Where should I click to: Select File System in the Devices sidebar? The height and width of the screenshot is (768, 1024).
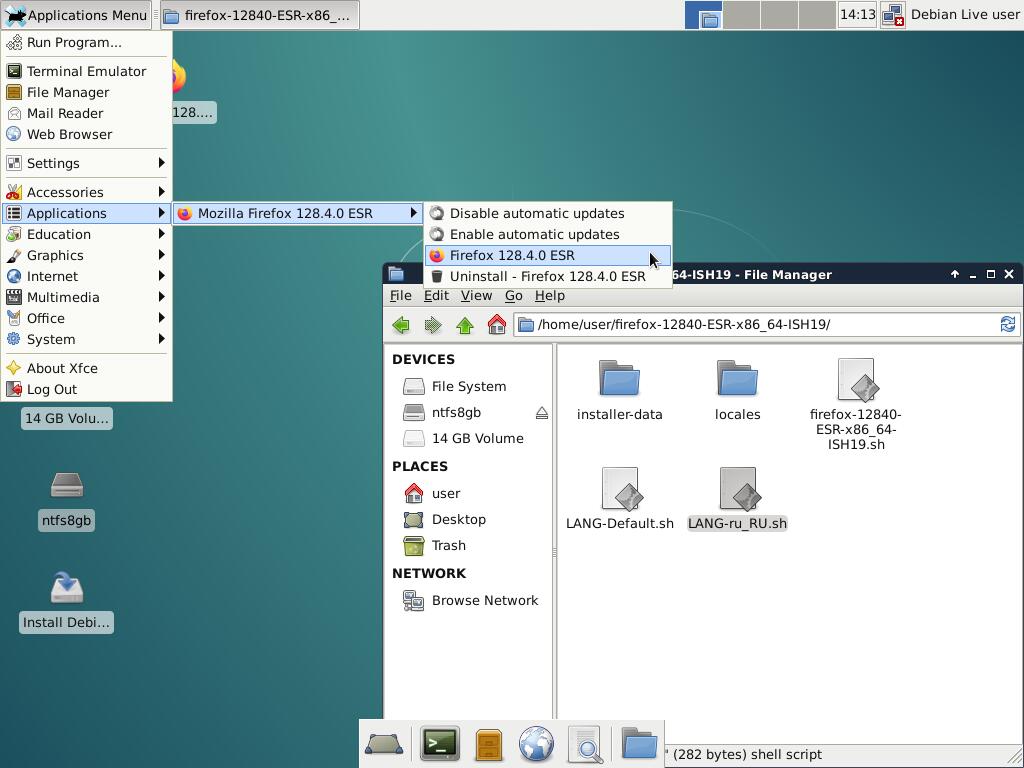click(x=469, y=387)
